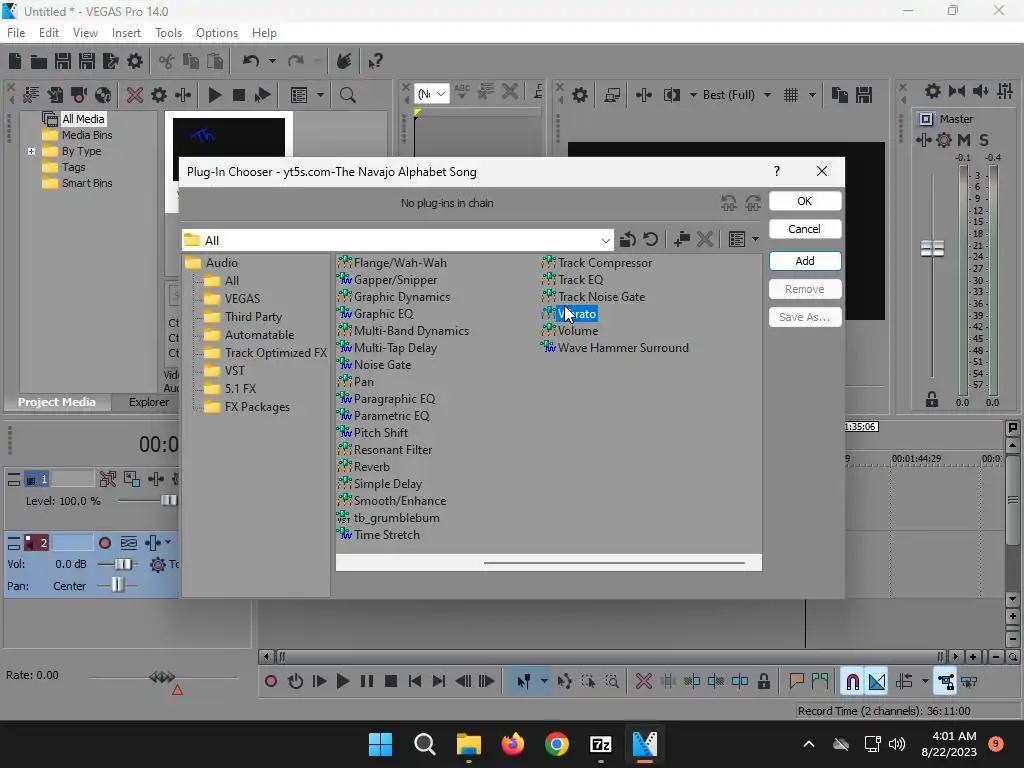Image resolution: width=1024 pixels, height=768 pixels.
Task: Open the File menu
Action: tap(16, 33)
